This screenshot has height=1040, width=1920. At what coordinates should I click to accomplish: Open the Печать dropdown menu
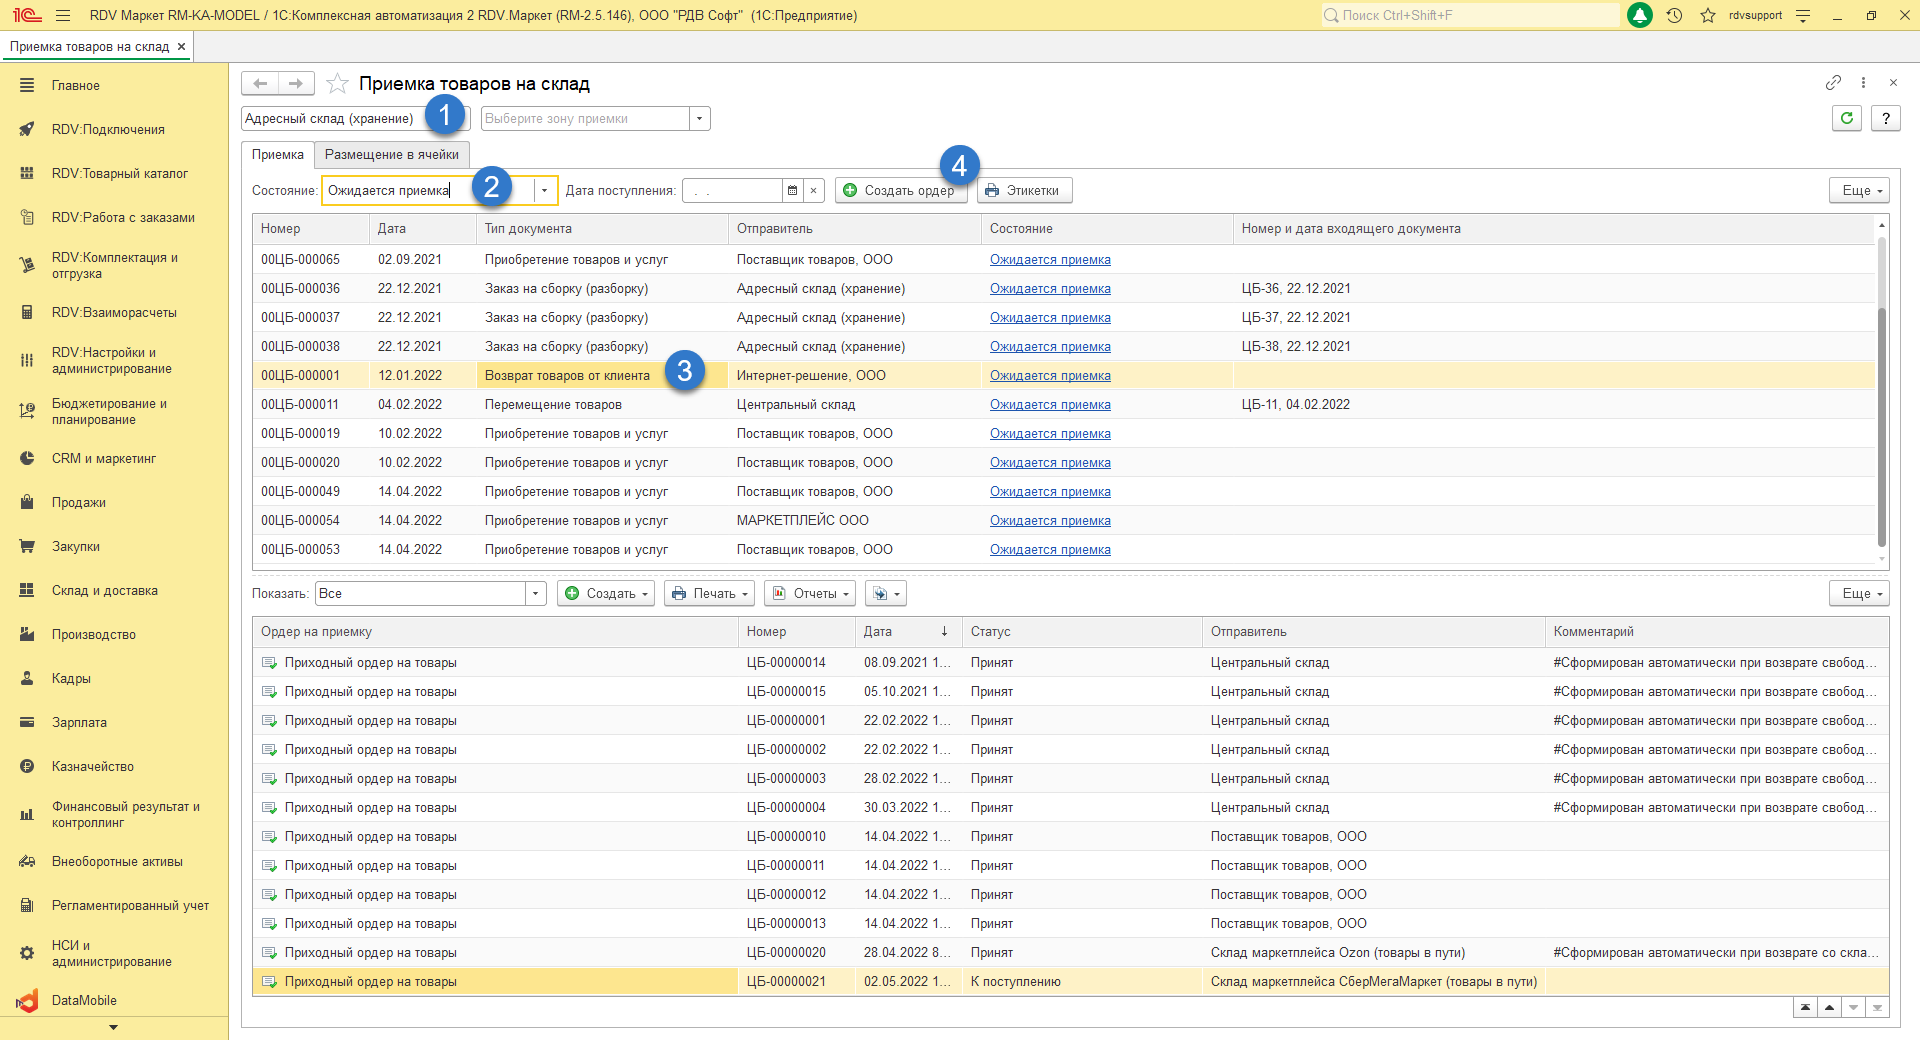click(710, 593)
